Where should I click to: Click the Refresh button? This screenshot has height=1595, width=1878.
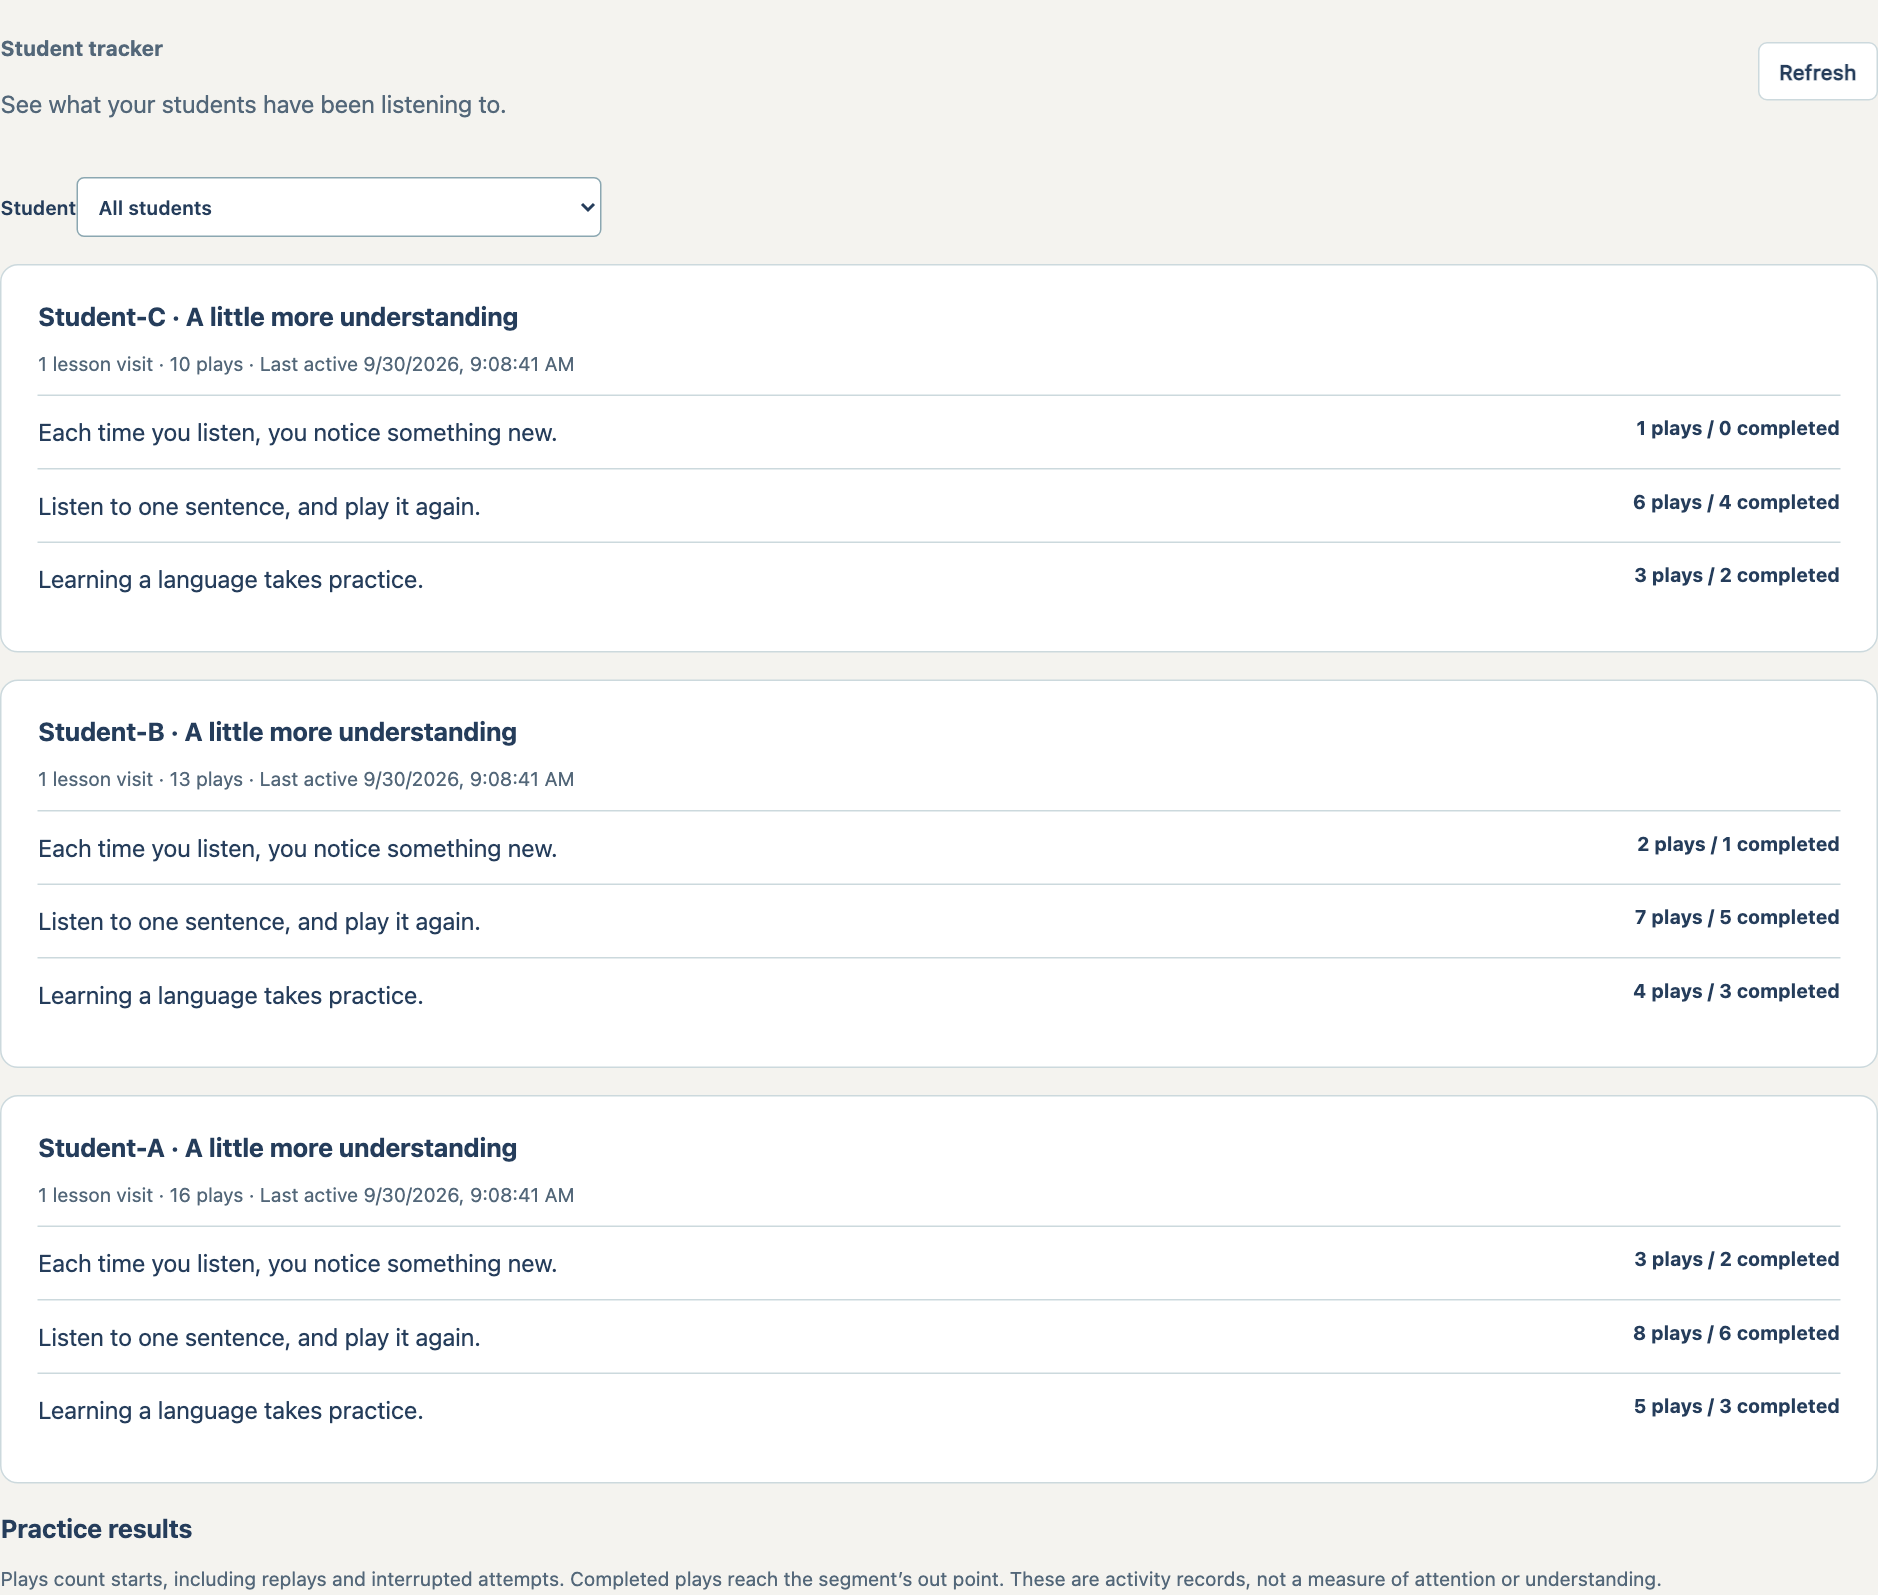point(1817,72)
